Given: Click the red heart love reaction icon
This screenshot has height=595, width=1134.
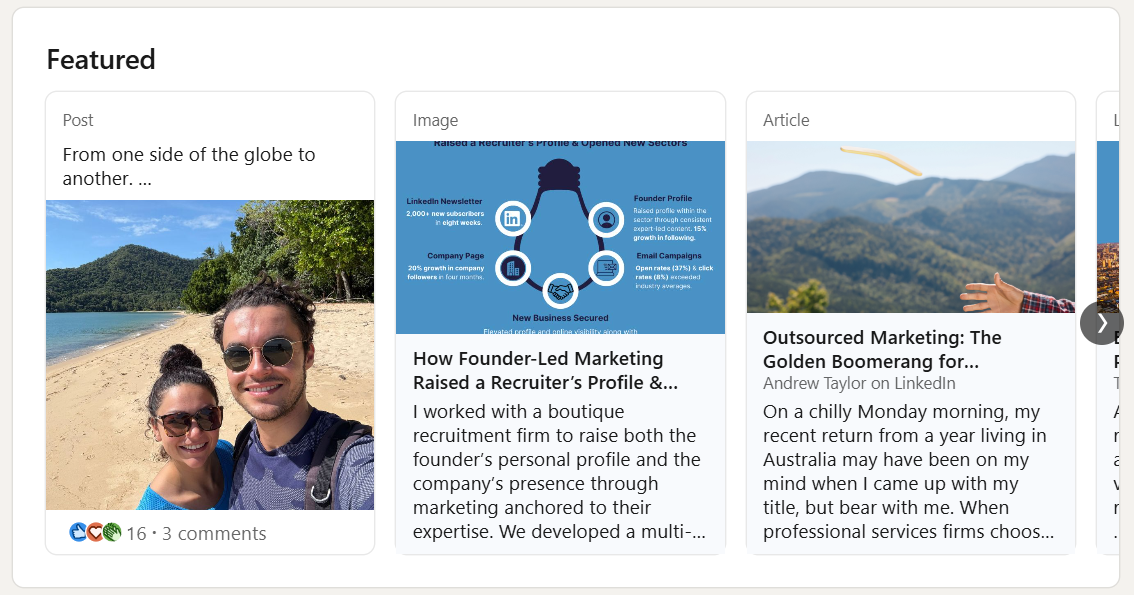Looking at the screenshot, I should 95,533.
